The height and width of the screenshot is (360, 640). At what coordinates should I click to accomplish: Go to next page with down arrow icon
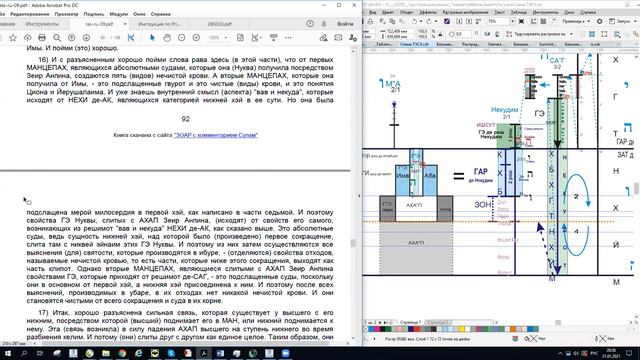[86, 38]
